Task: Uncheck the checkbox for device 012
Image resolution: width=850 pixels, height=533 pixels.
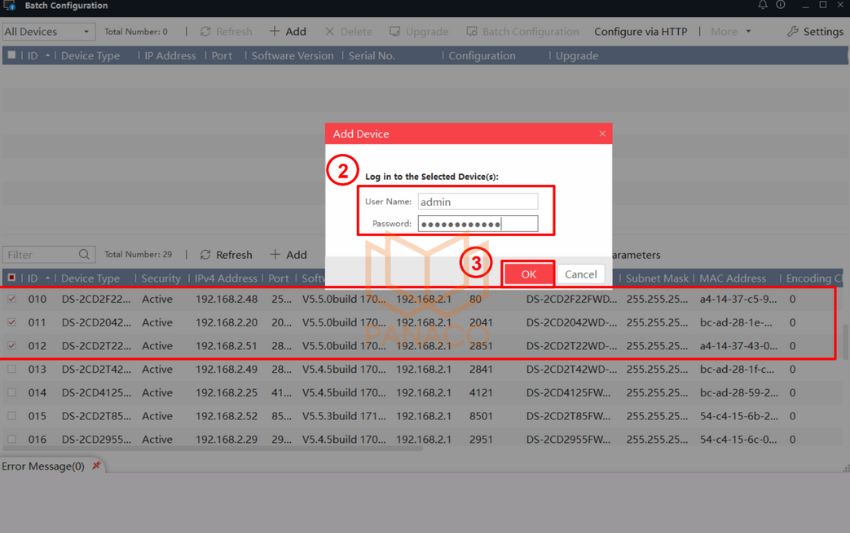Action: tap(11, 345)
